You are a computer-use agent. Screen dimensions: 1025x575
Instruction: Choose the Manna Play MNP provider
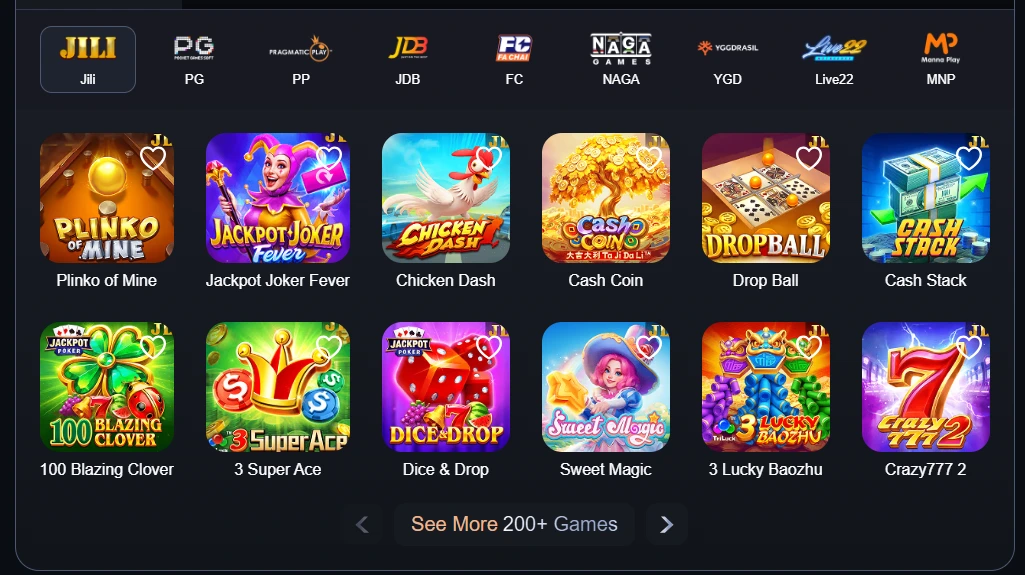pyautogui.click(x=941, y=59)
